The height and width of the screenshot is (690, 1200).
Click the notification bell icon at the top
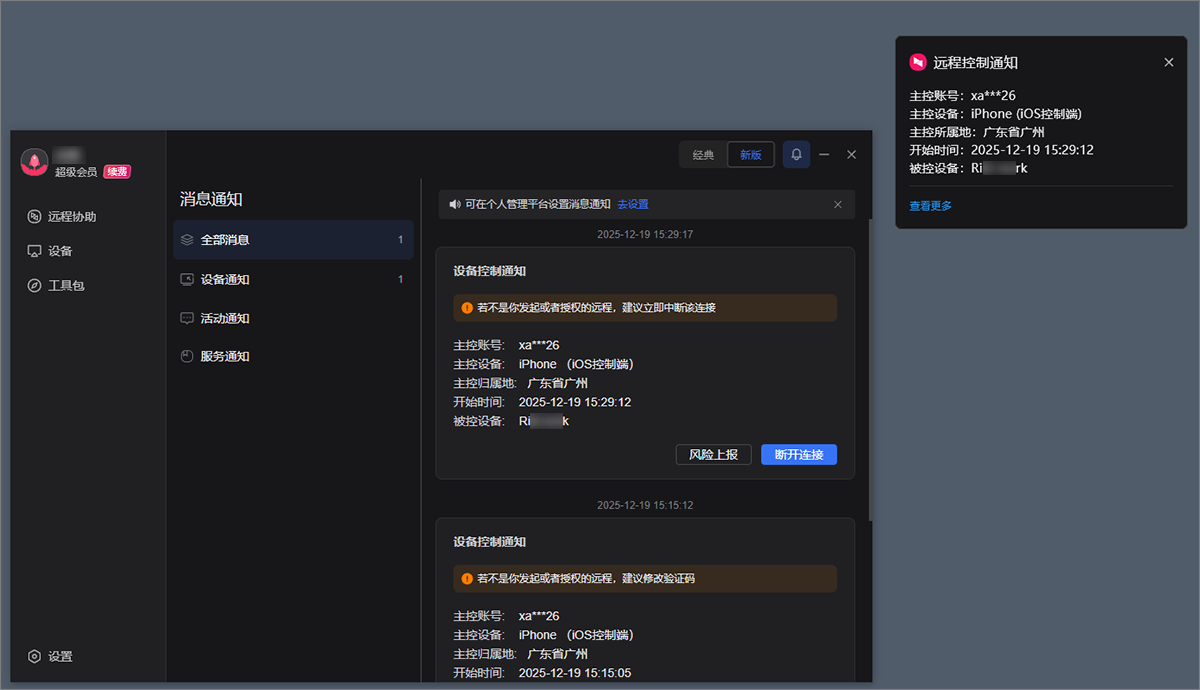coord(794,154)
